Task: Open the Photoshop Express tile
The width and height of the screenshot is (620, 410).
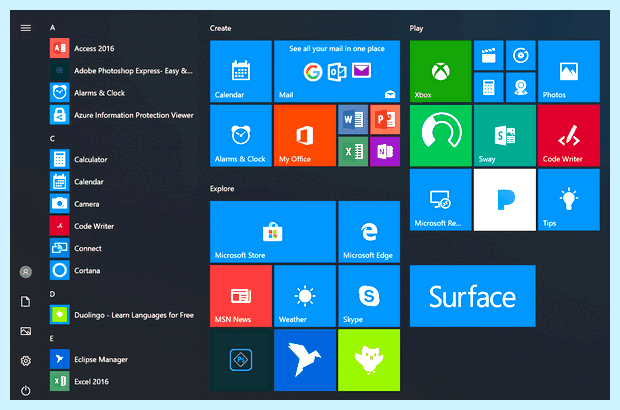Action: point(241,360)
